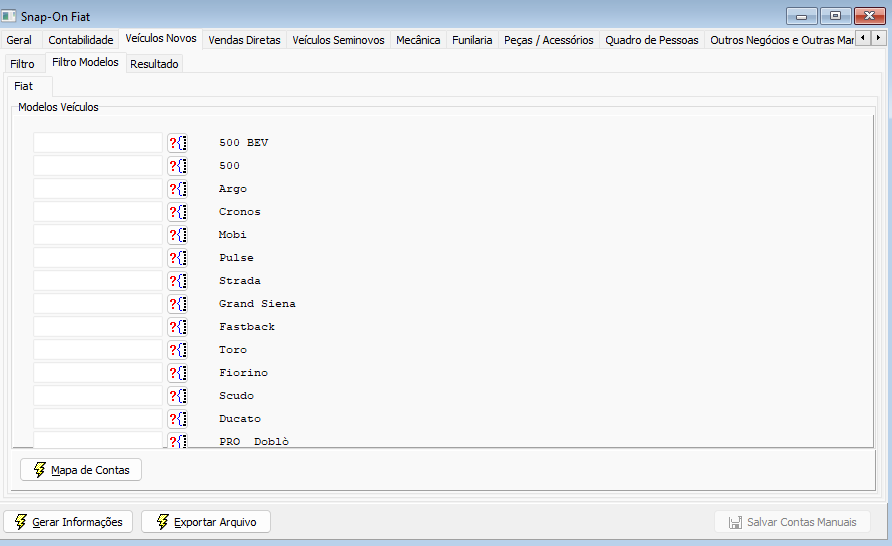Click the Cronos model input field

tap(98, 212)
